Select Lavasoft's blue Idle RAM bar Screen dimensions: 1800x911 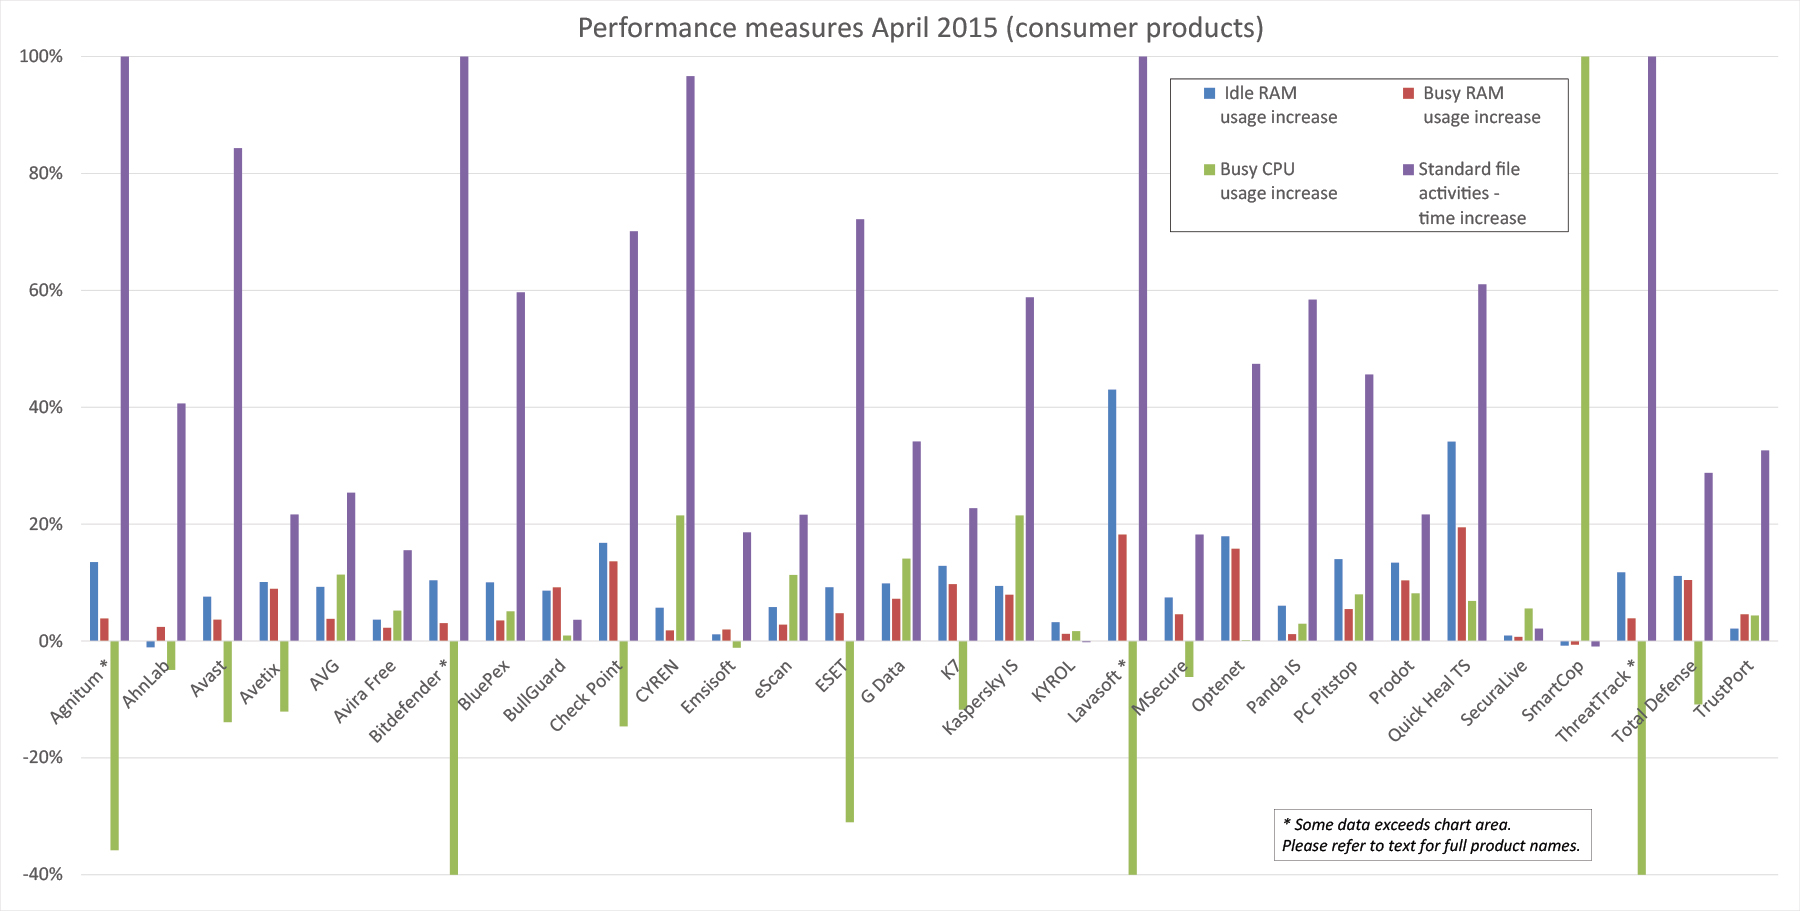coord(1112,515)
